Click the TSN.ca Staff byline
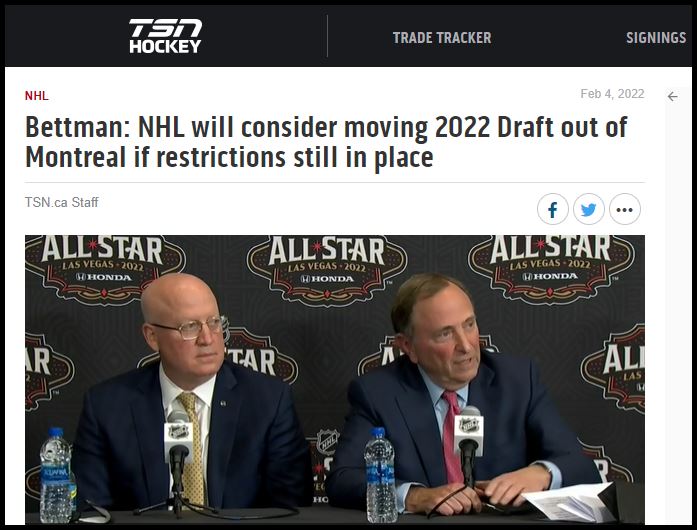The height and width of the screenshot is (530, 697). [x=61, y=202]
